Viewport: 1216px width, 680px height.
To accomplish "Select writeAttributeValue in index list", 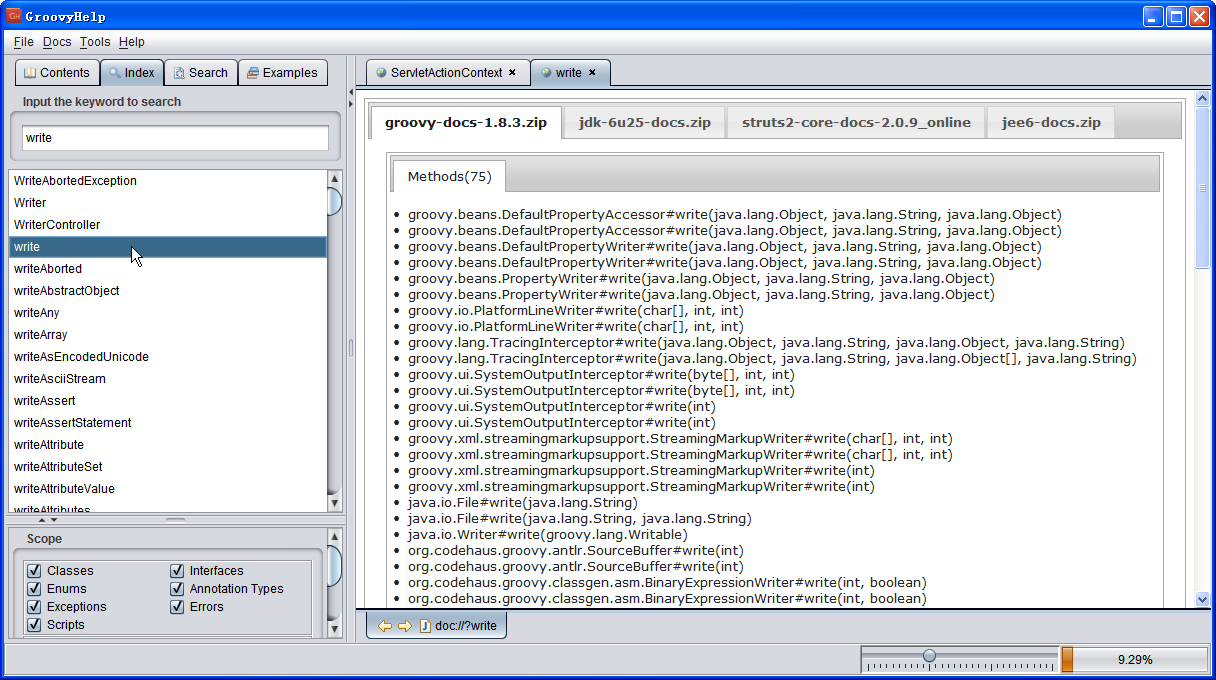I will coord(168,489).
